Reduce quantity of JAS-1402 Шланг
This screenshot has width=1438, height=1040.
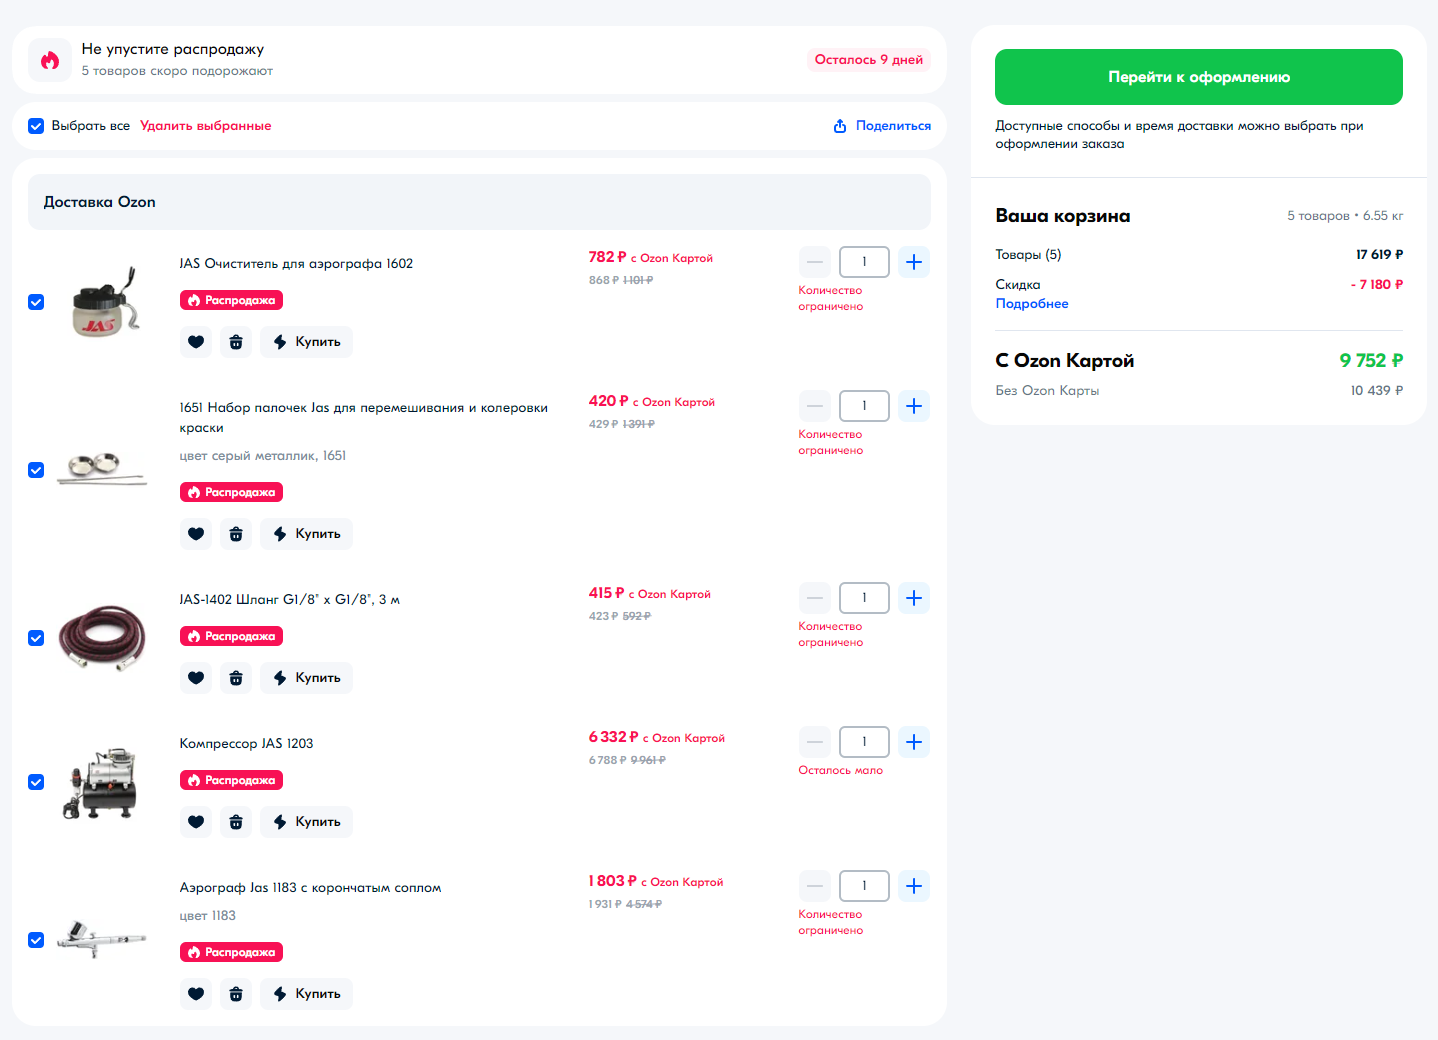click(815, 598)
